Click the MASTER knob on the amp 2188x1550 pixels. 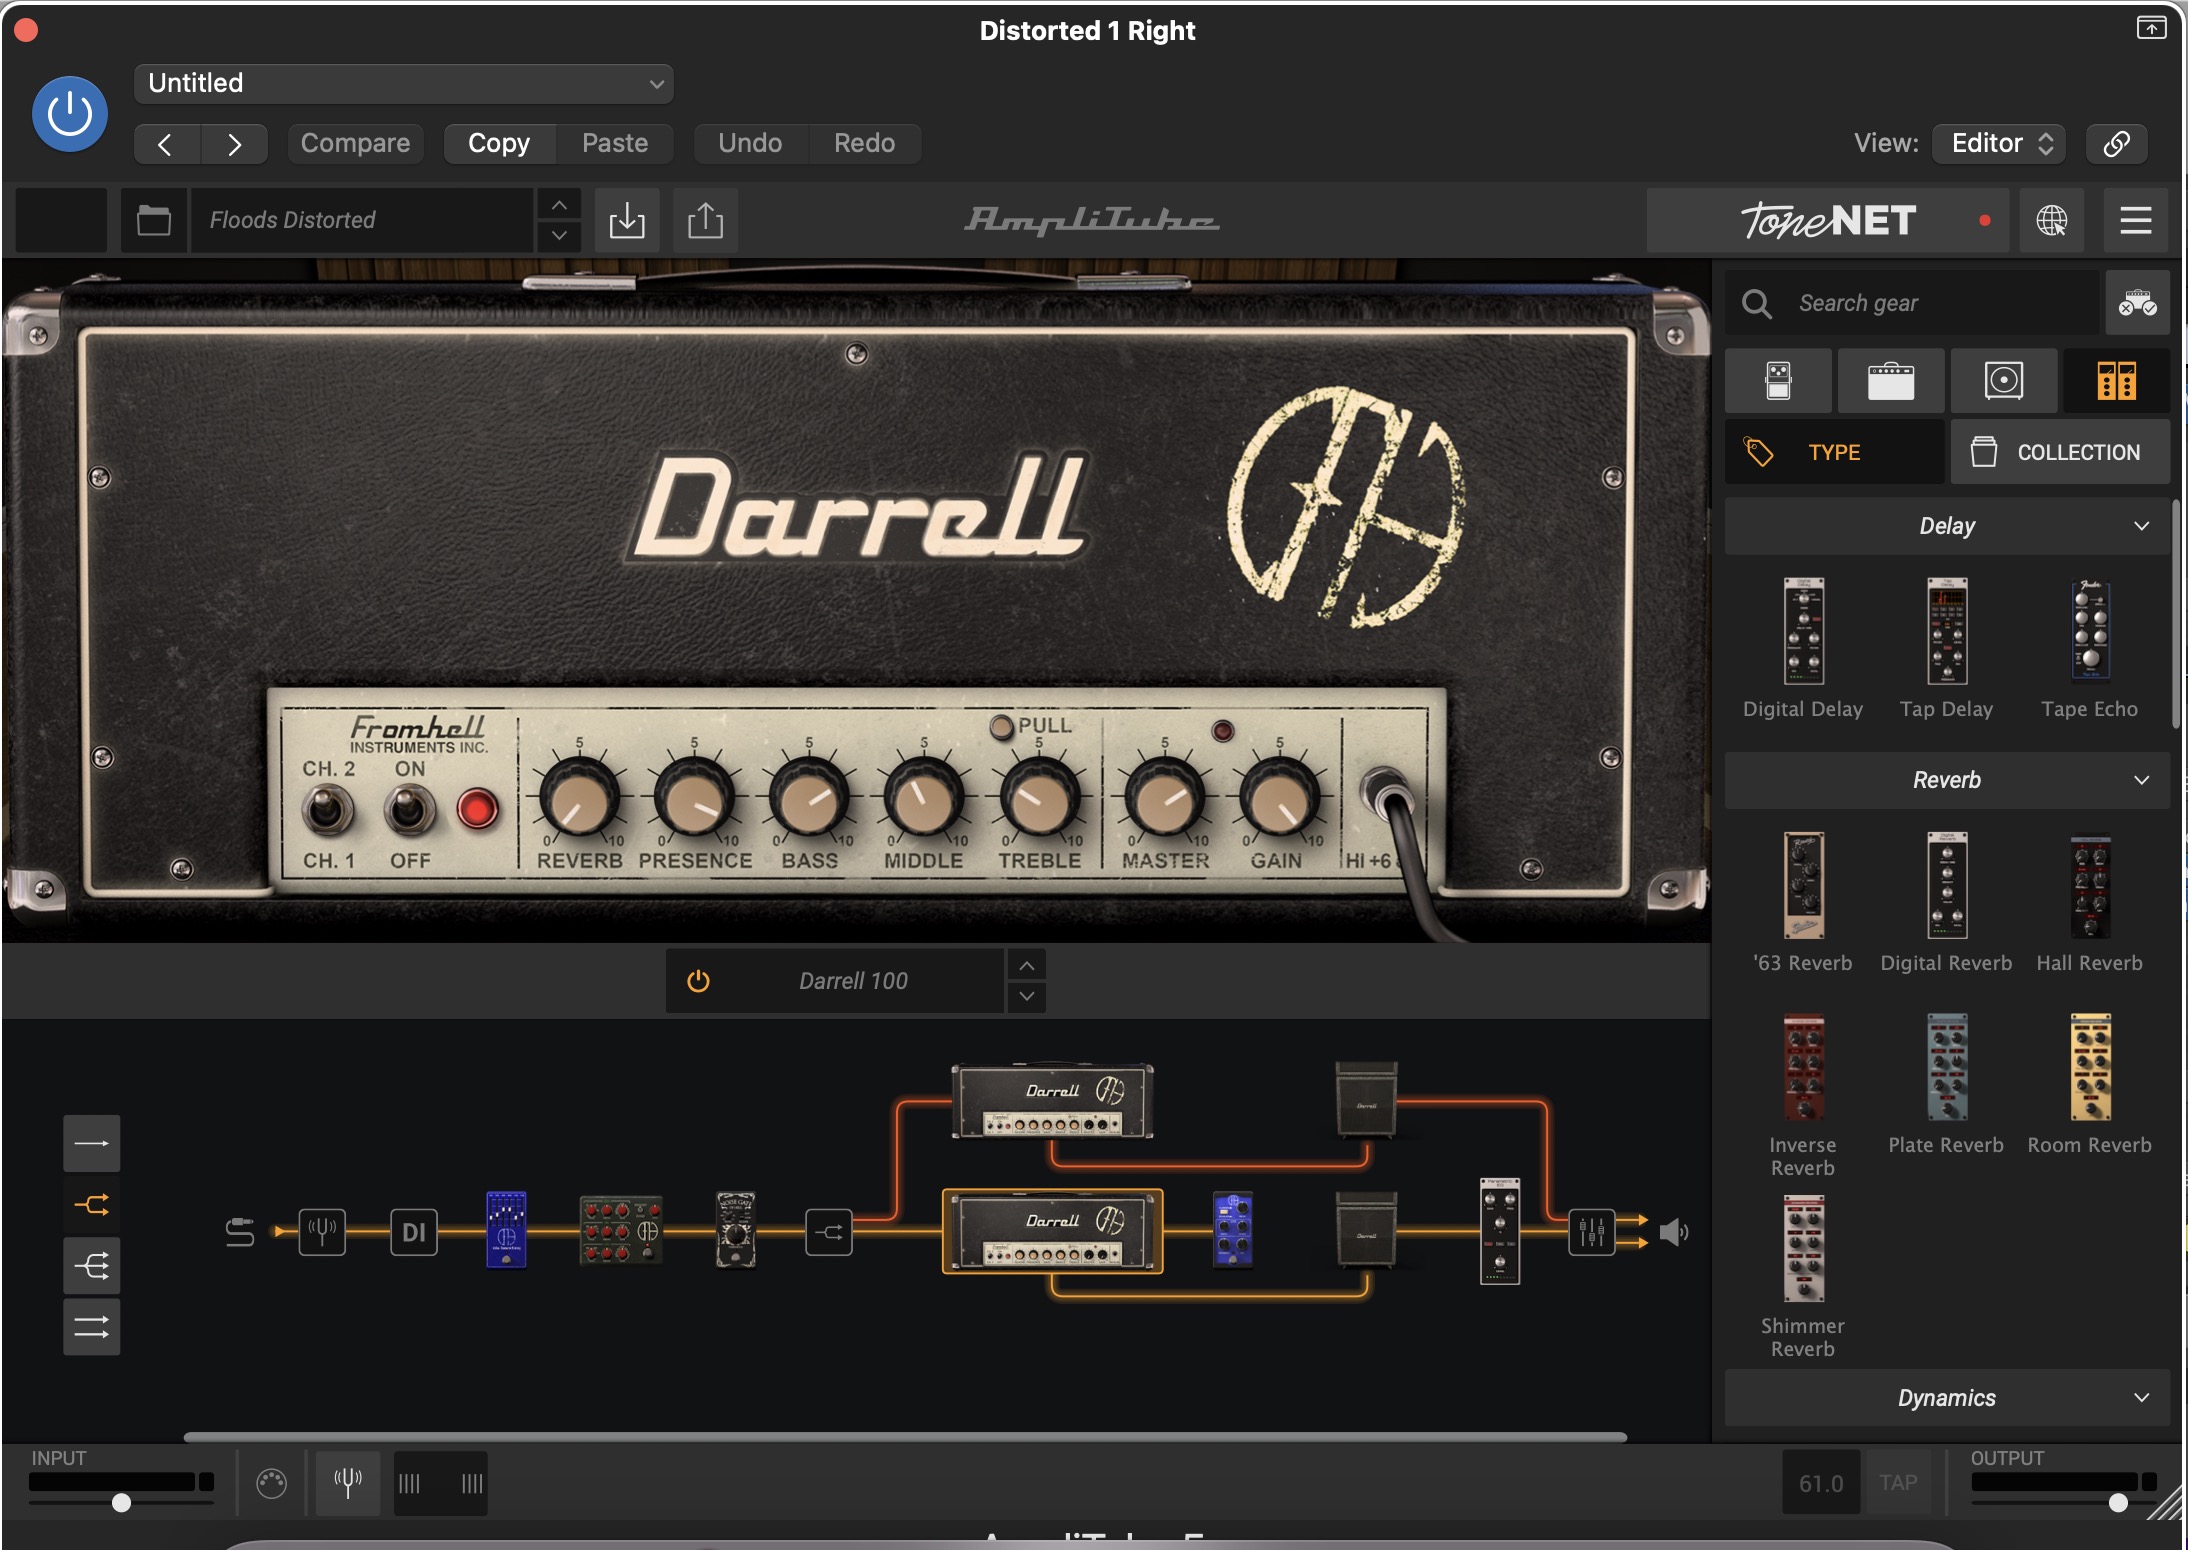tap(1164, 799)
